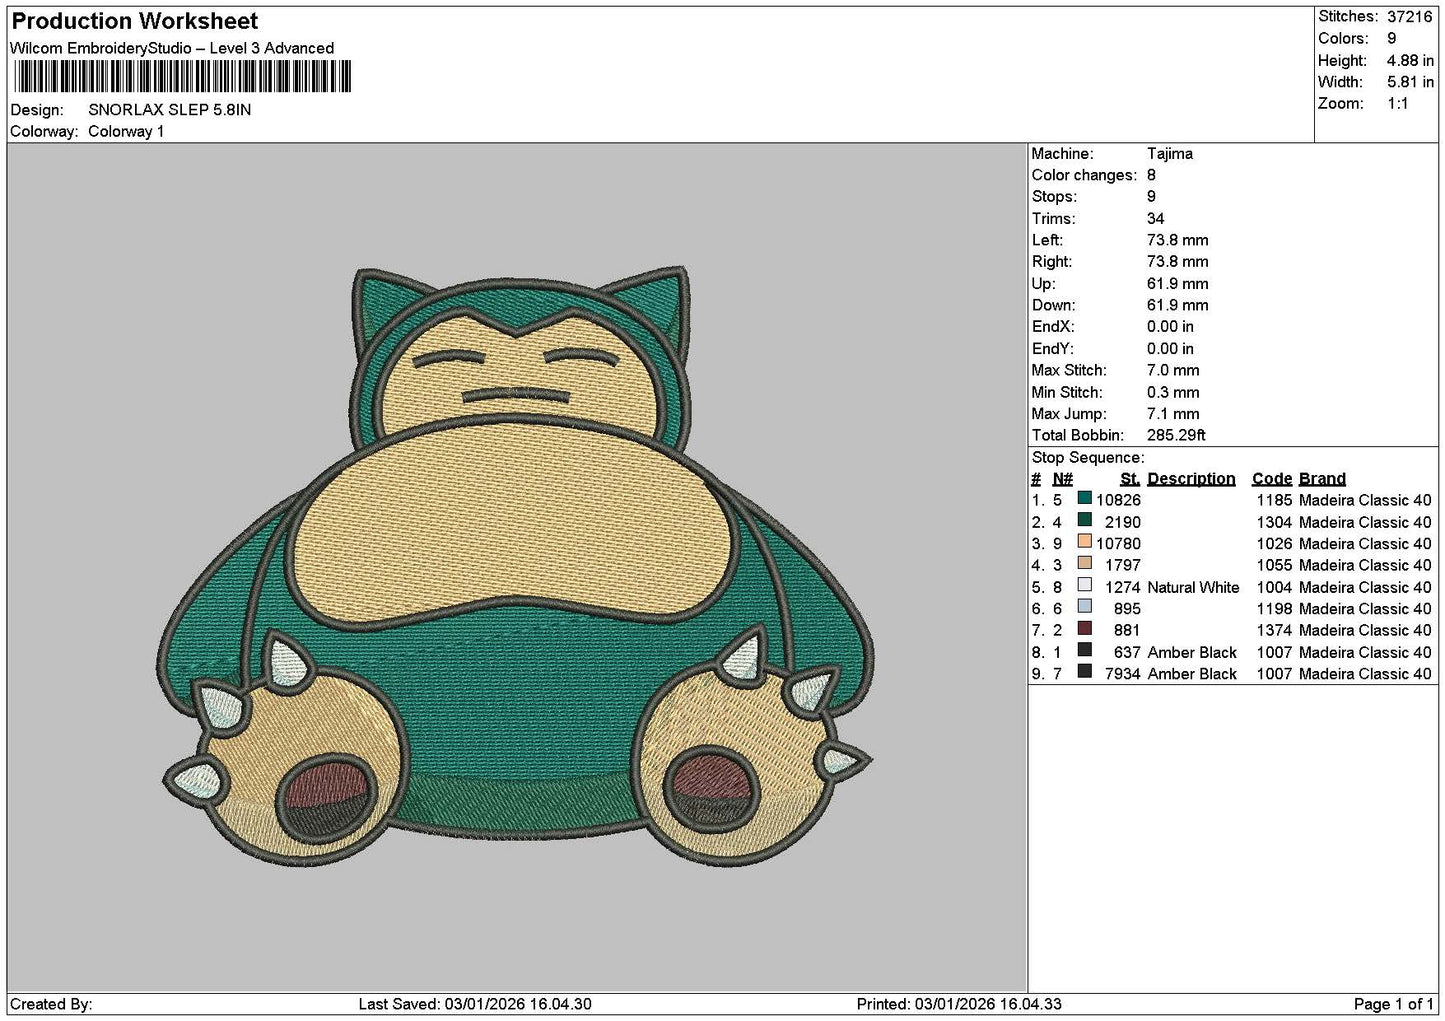Click the Colors value 9
The image size is (1445, 1021).
[1392, 39]
